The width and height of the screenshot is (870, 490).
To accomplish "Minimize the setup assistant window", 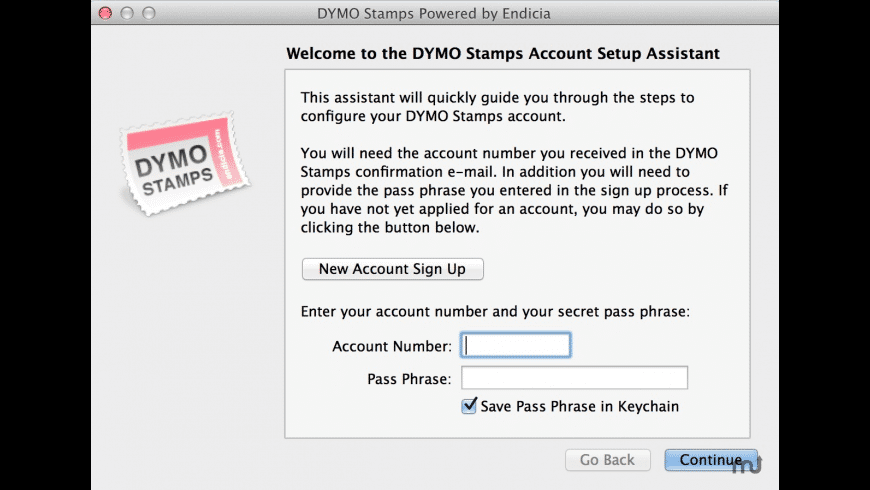I will point(127,13).
